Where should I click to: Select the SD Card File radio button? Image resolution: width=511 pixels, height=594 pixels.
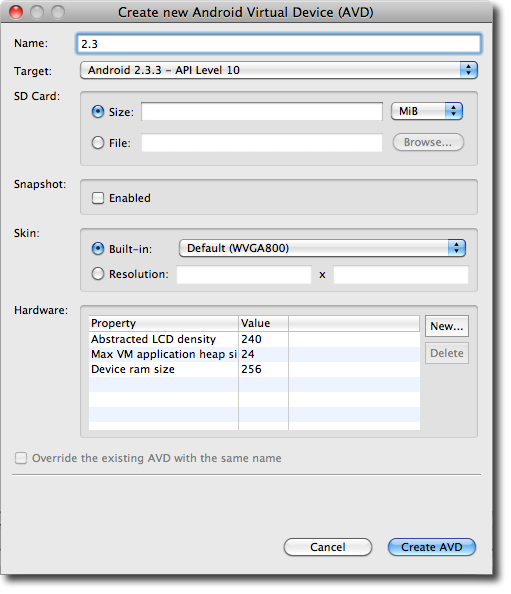coord(98,143)
